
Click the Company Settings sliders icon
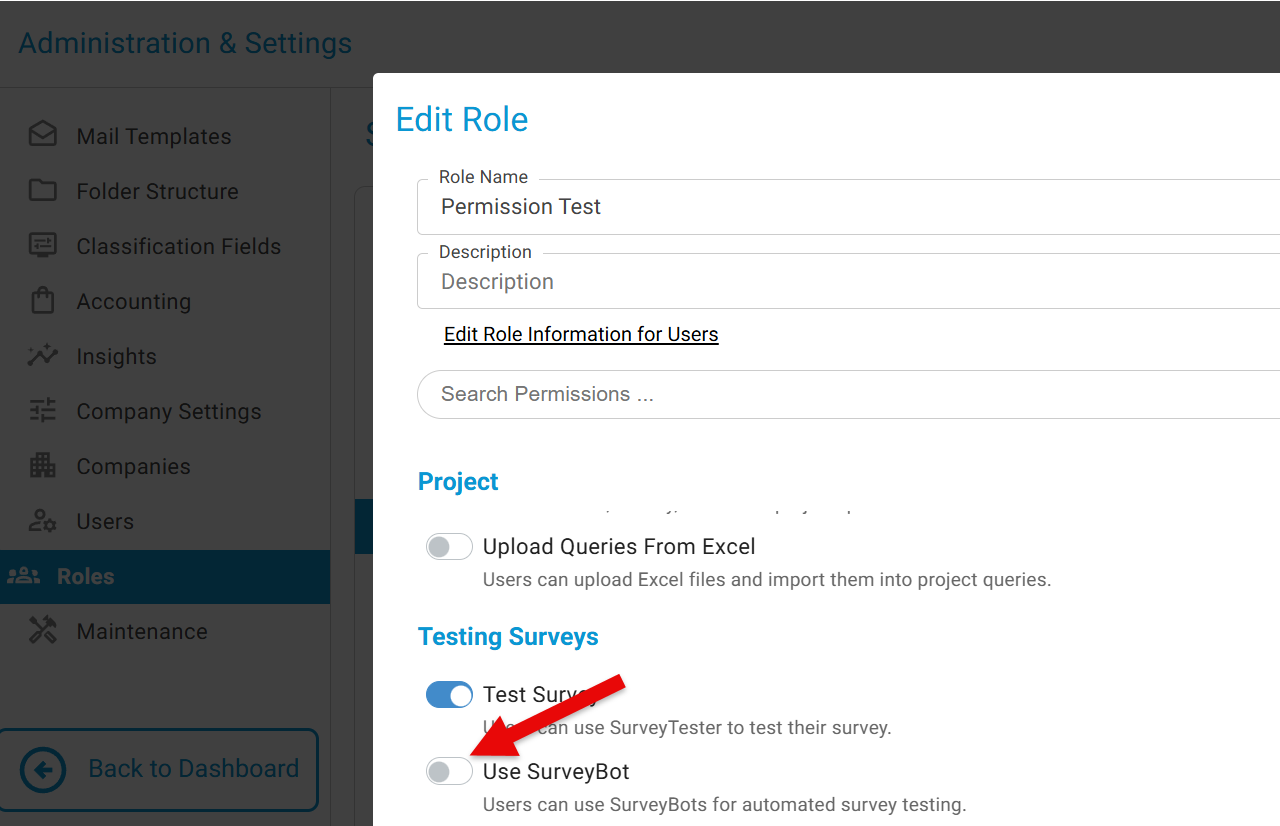point(43,410)
